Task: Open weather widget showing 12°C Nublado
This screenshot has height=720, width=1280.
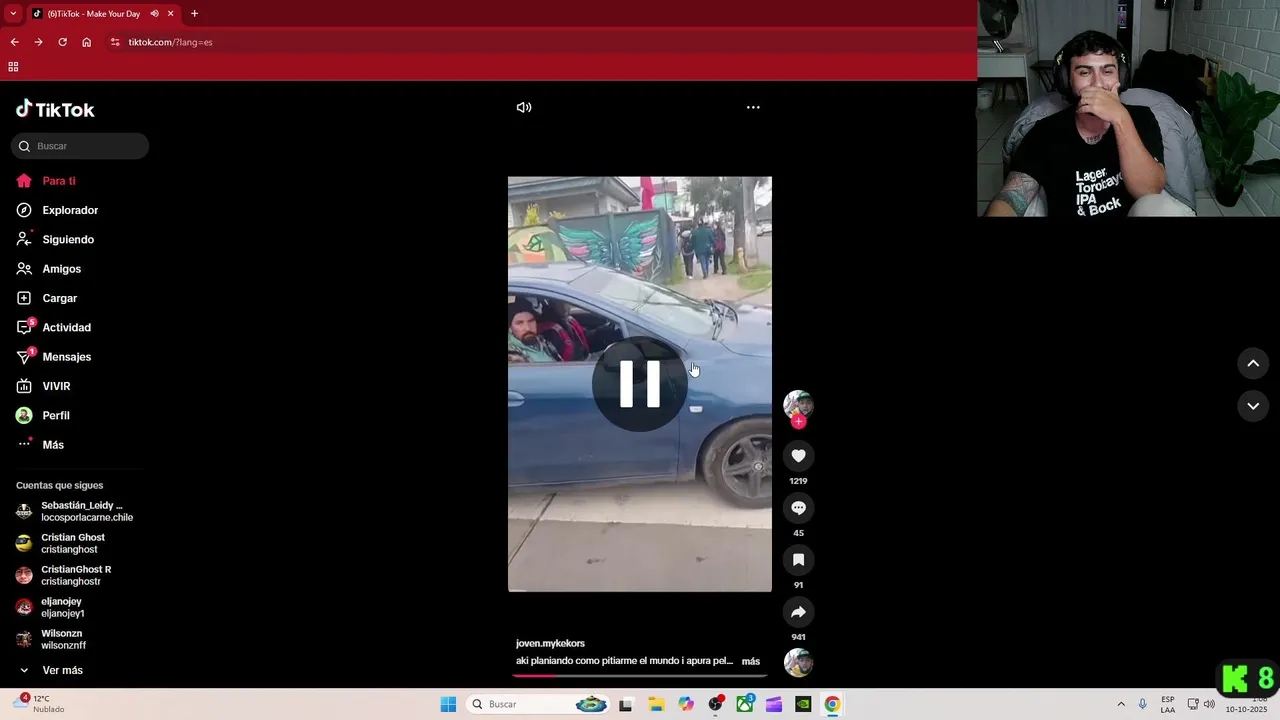Action: [x=40, y=704]
